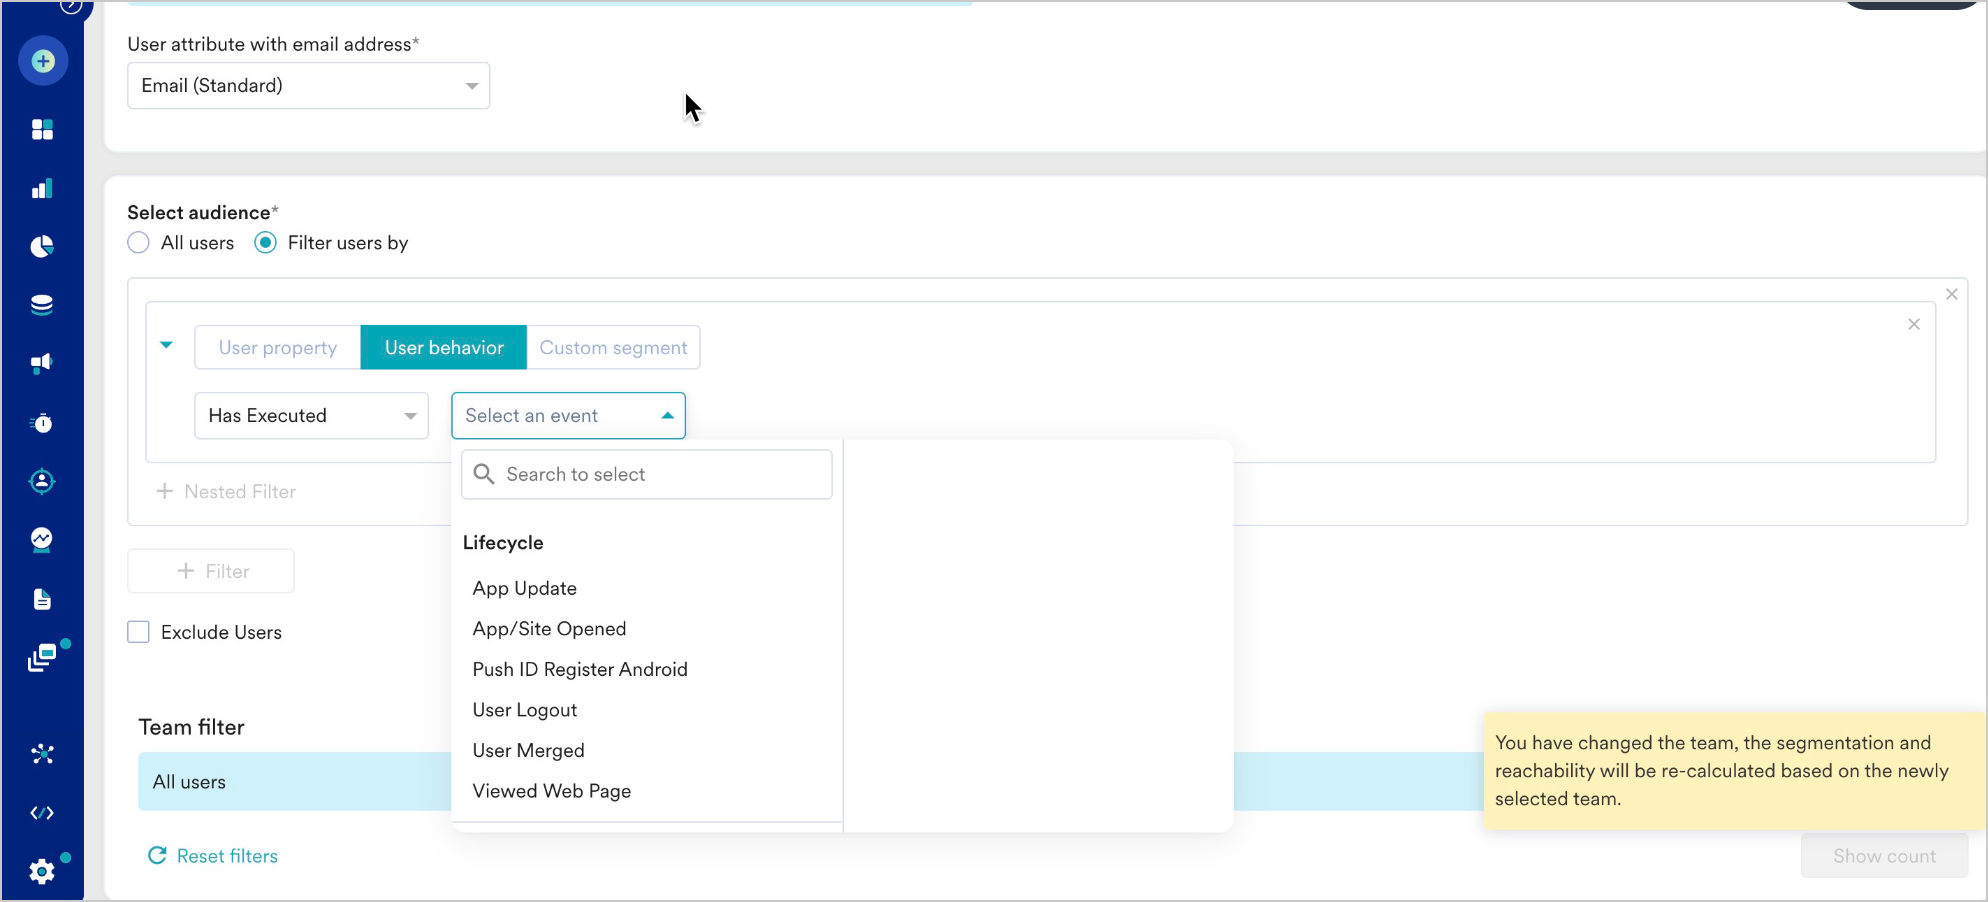Open the pie chart segments icon
The width and height of the screenshot is (1988, 902).
point(42,247)
